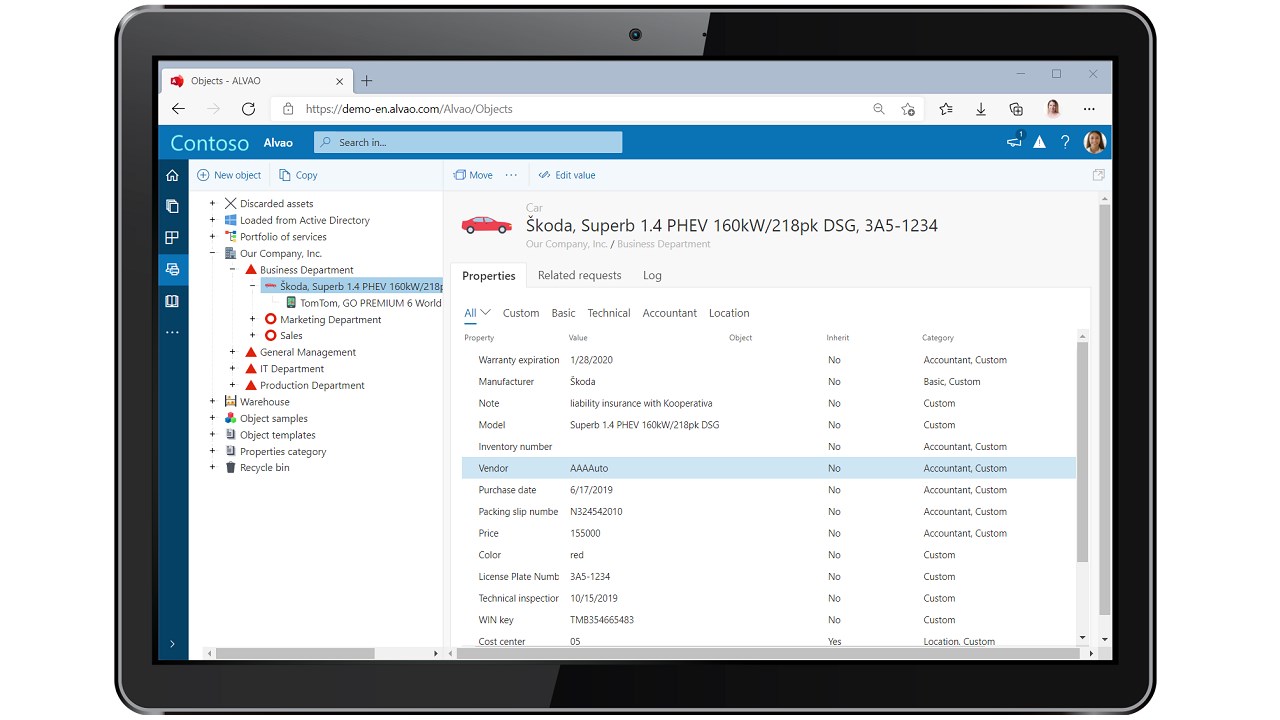
Task: Expand Loaded from Active Directory node
Action: [212, 220]
